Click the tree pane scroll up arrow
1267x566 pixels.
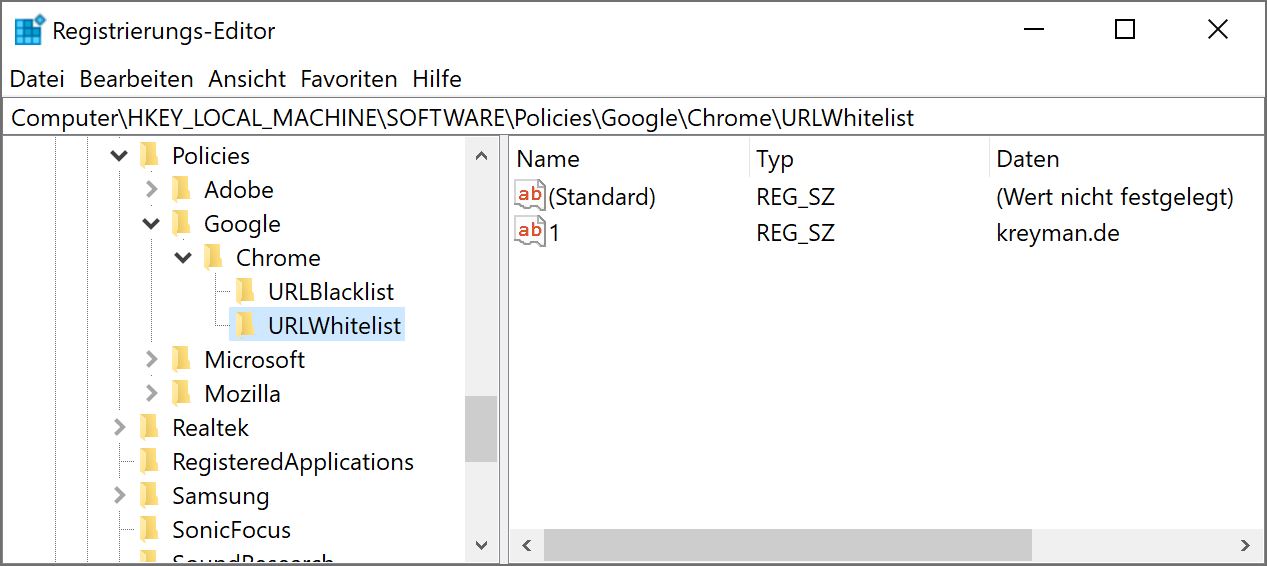tap(481, 156)
